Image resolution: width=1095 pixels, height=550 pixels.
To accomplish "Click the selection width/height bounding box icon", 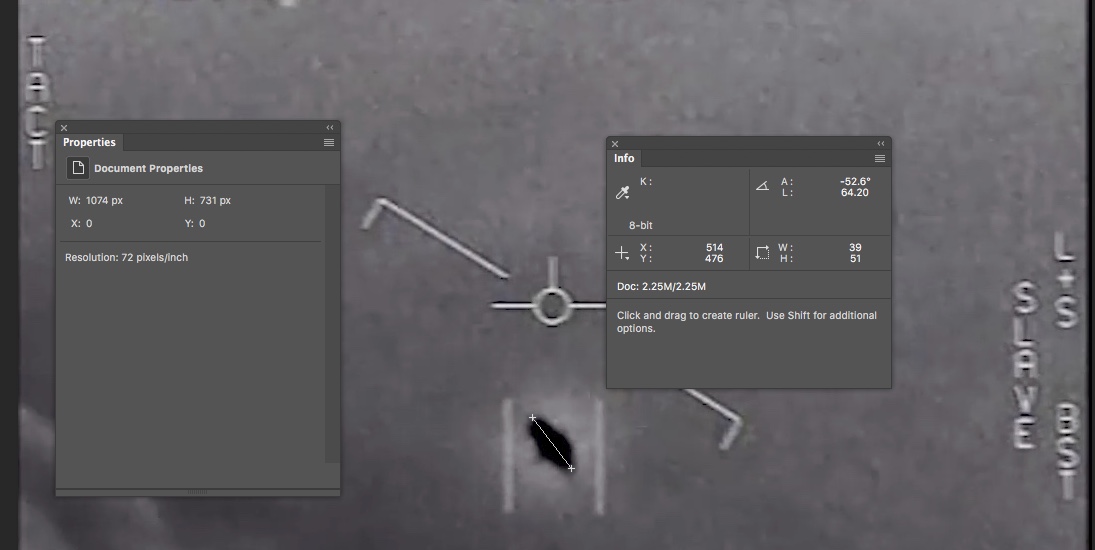I will coord(763,253).
